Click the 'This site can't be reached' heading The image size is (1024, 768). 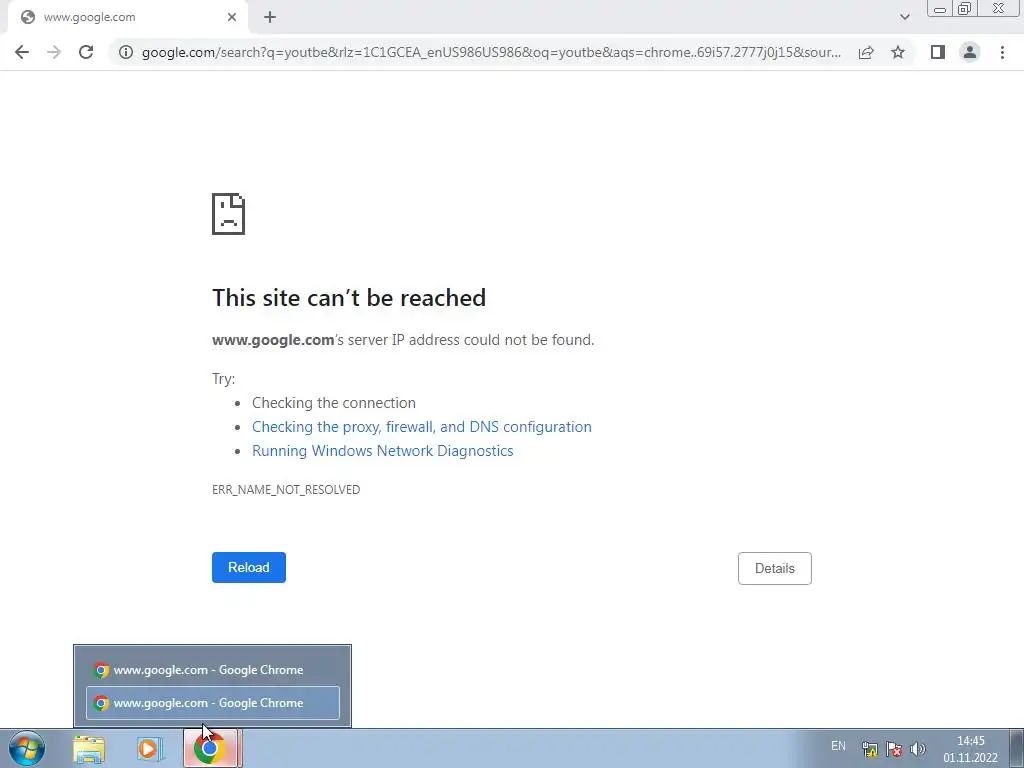349,298
